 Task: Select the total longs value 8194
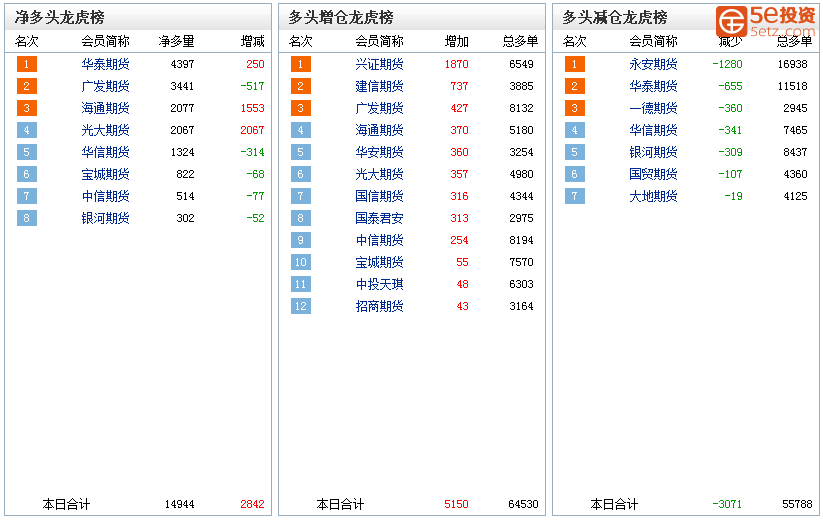point(521,240)
